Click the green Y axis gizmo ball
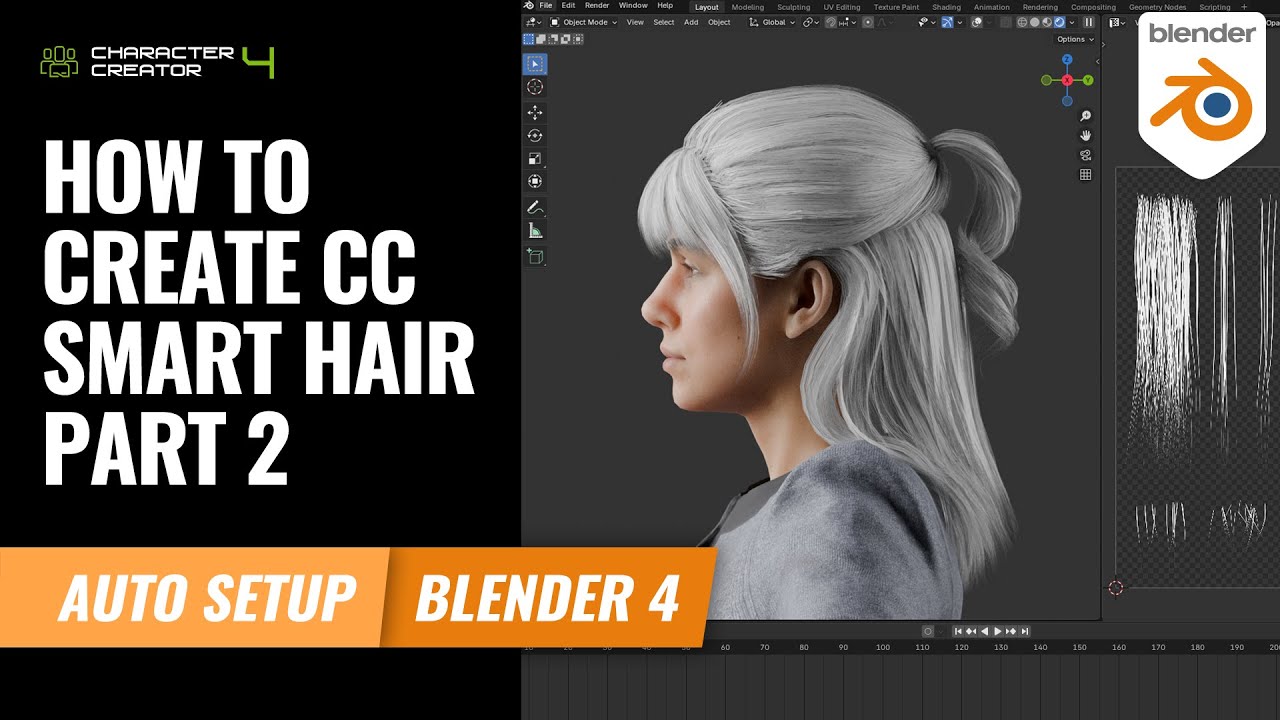This screenshot has height=720, width=1280. [1088, 80]
